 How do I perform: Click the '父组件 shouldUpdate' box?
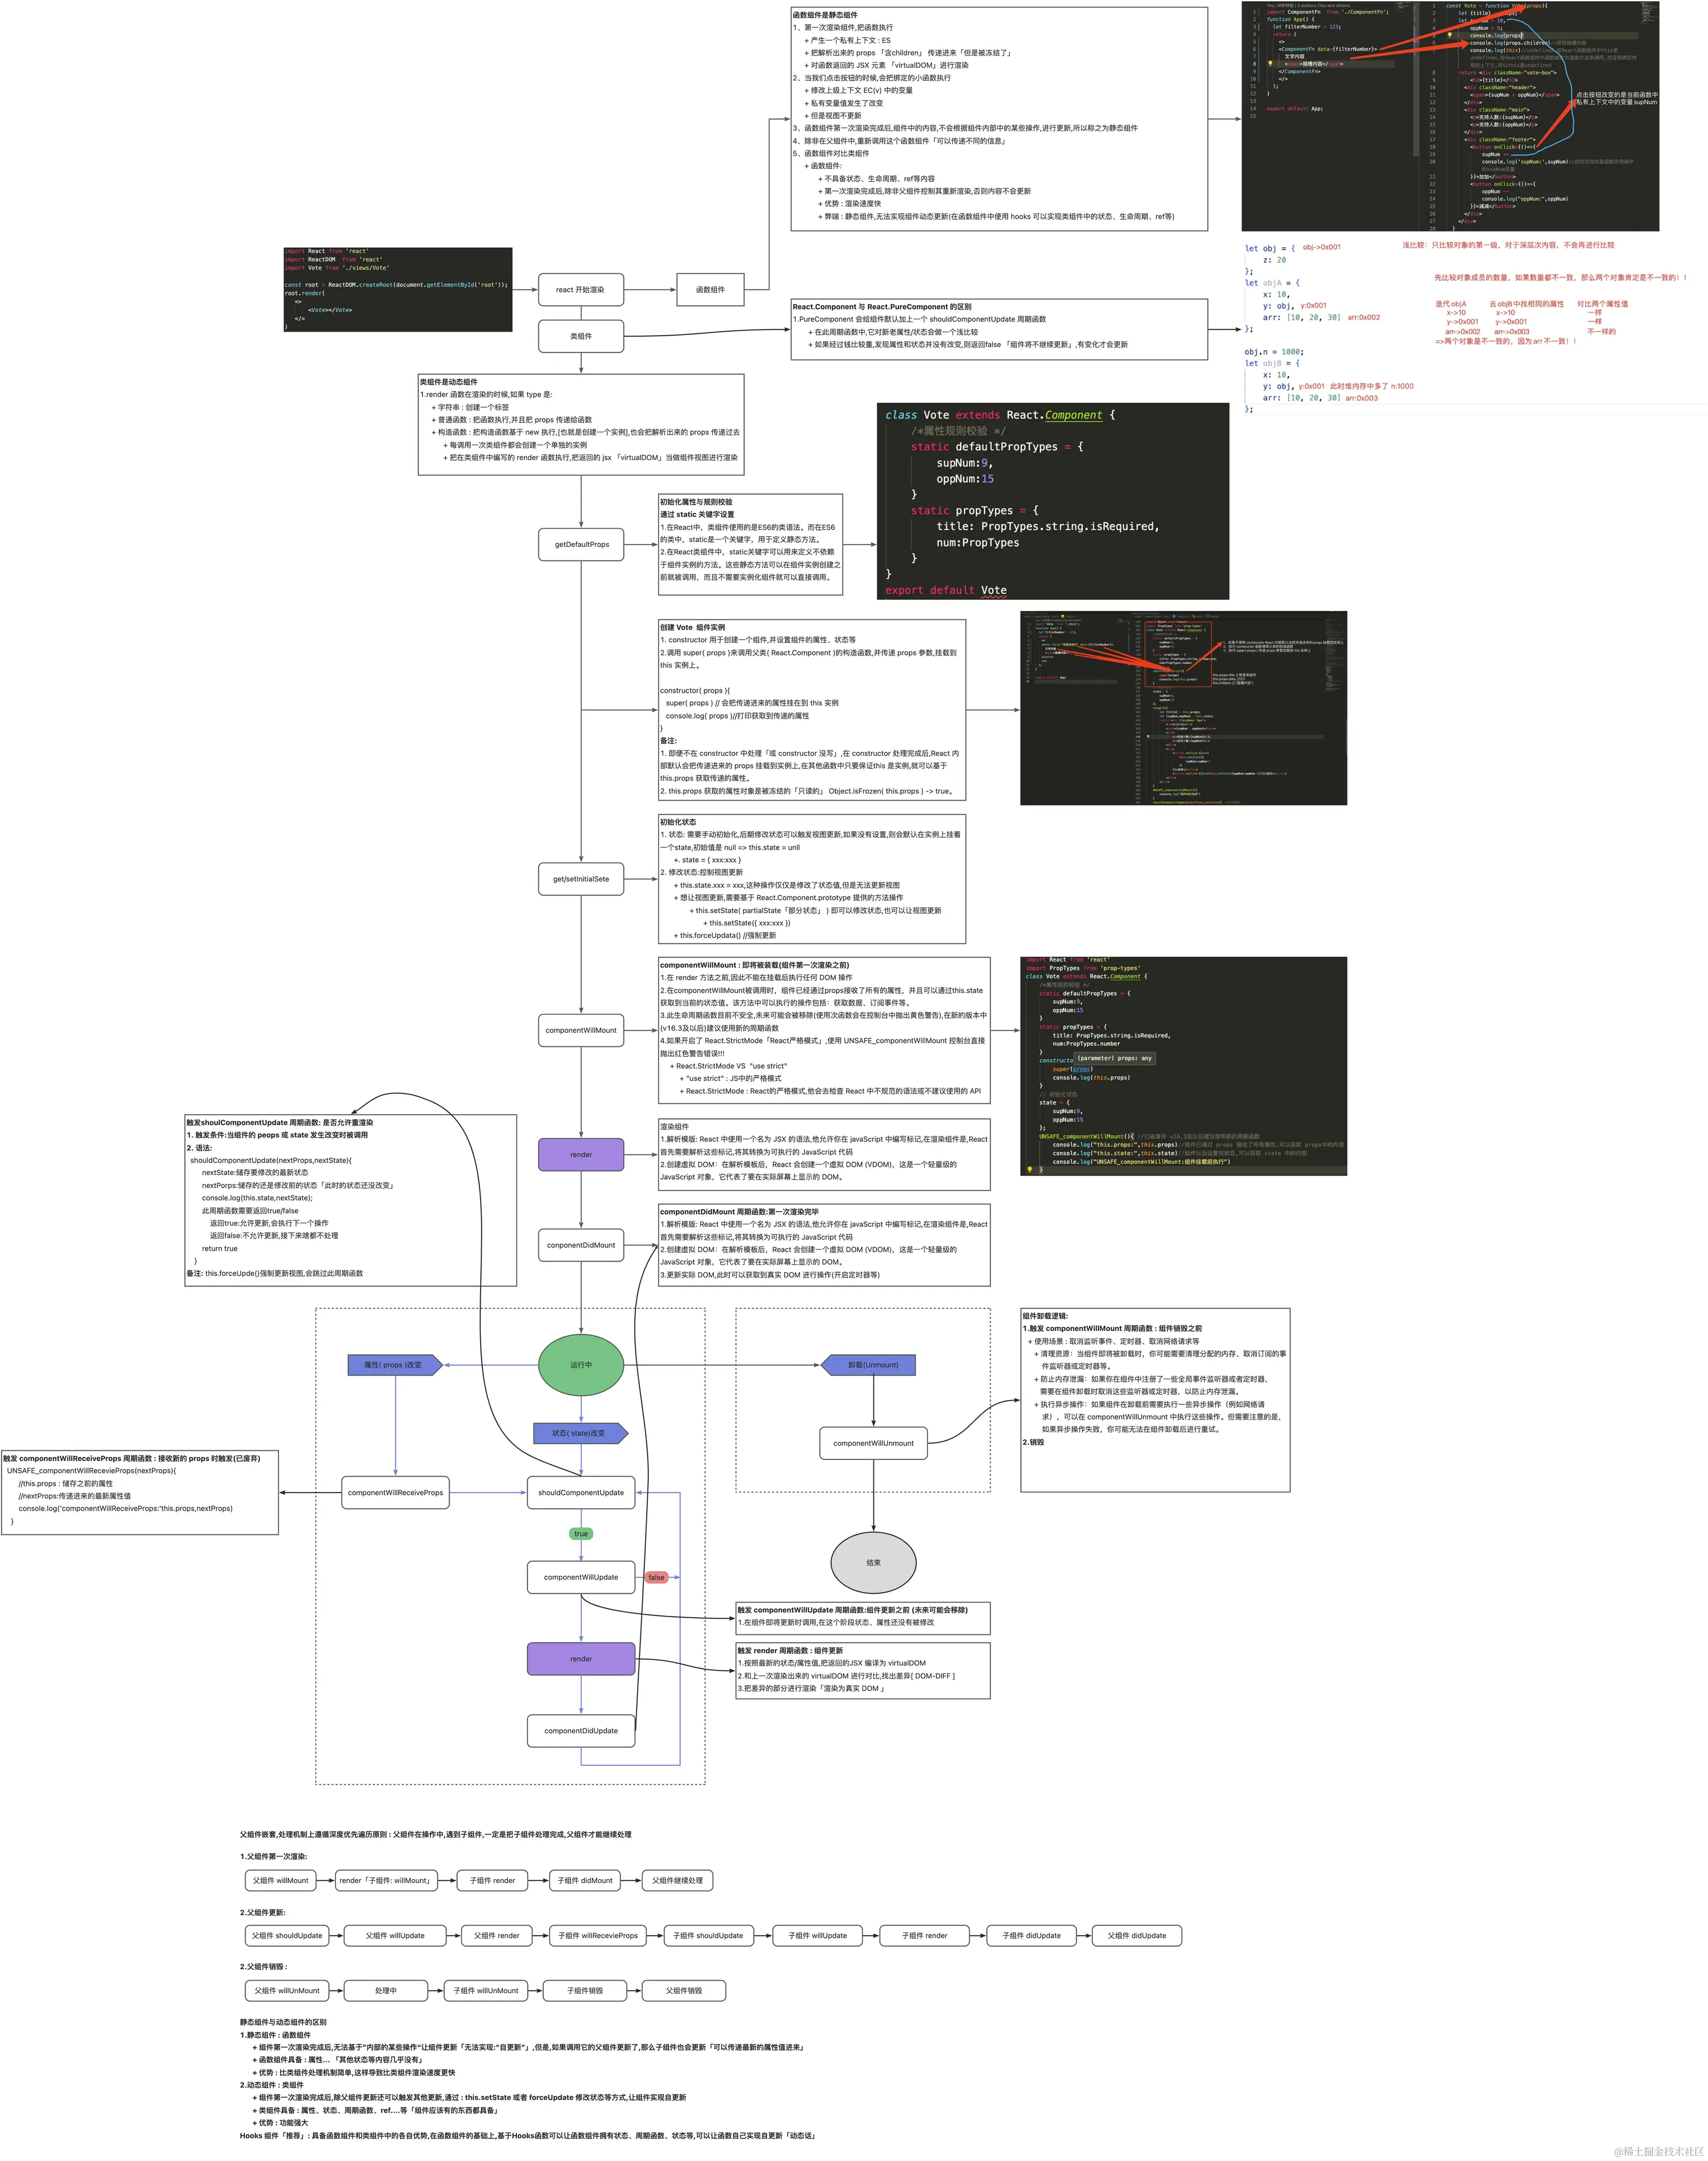click(287, 1936)
